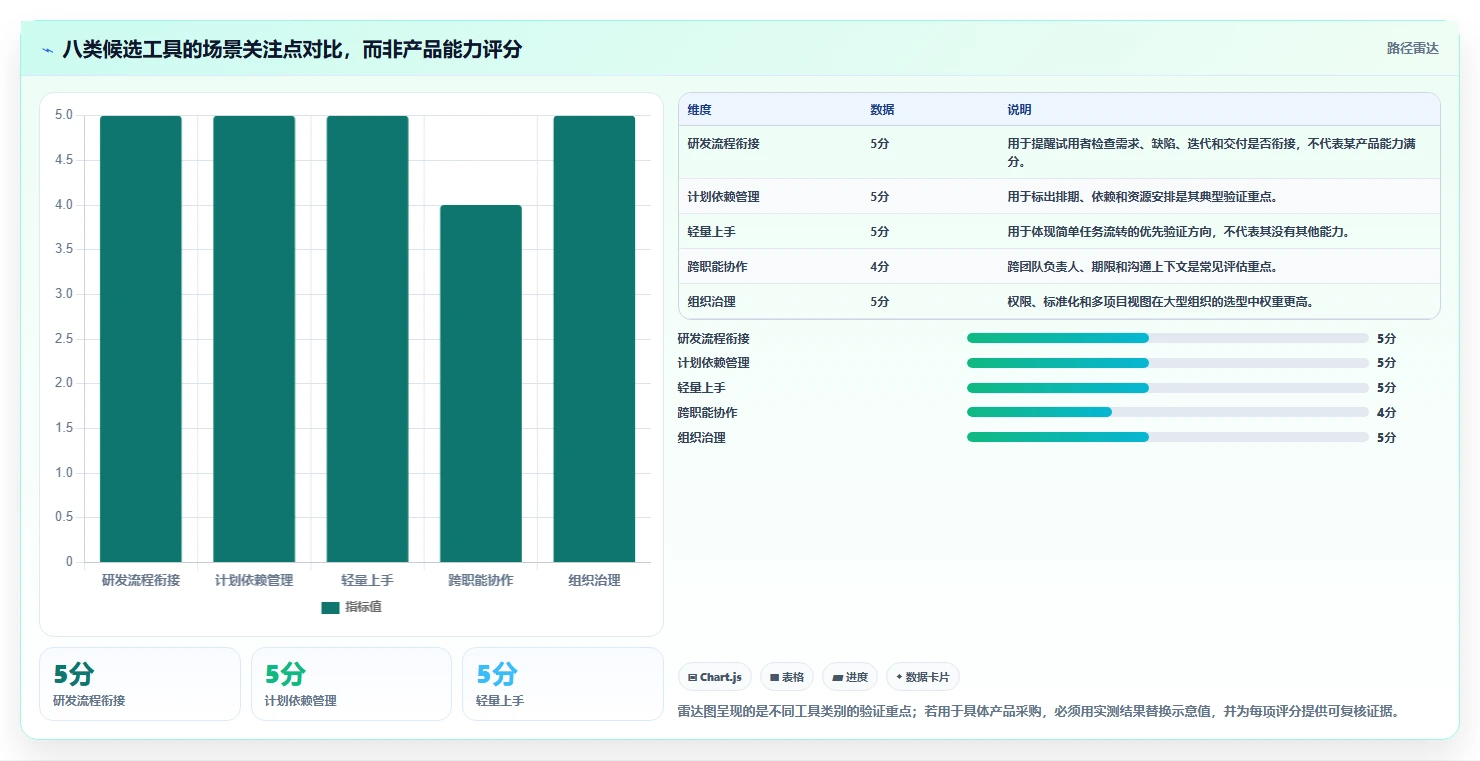Click the 组织治理 progress bar
Image resolution: width=1480 pixels, height=761 pixels.
coord(1167,437)
